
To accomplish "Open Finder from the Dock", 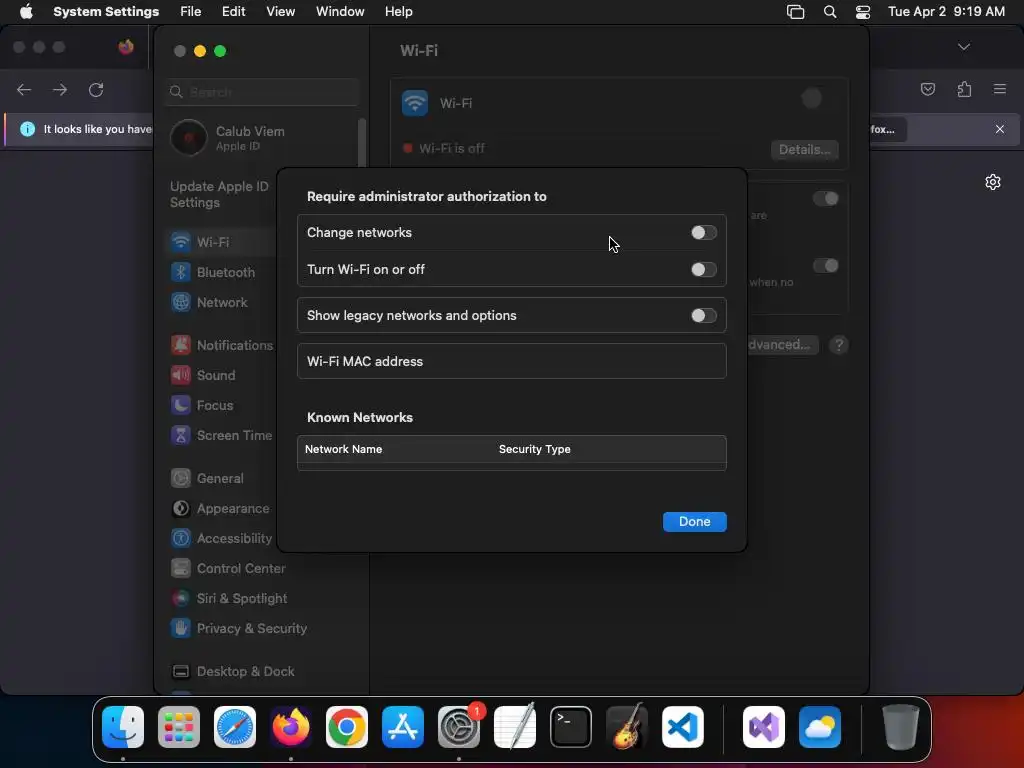I will 123,727.
